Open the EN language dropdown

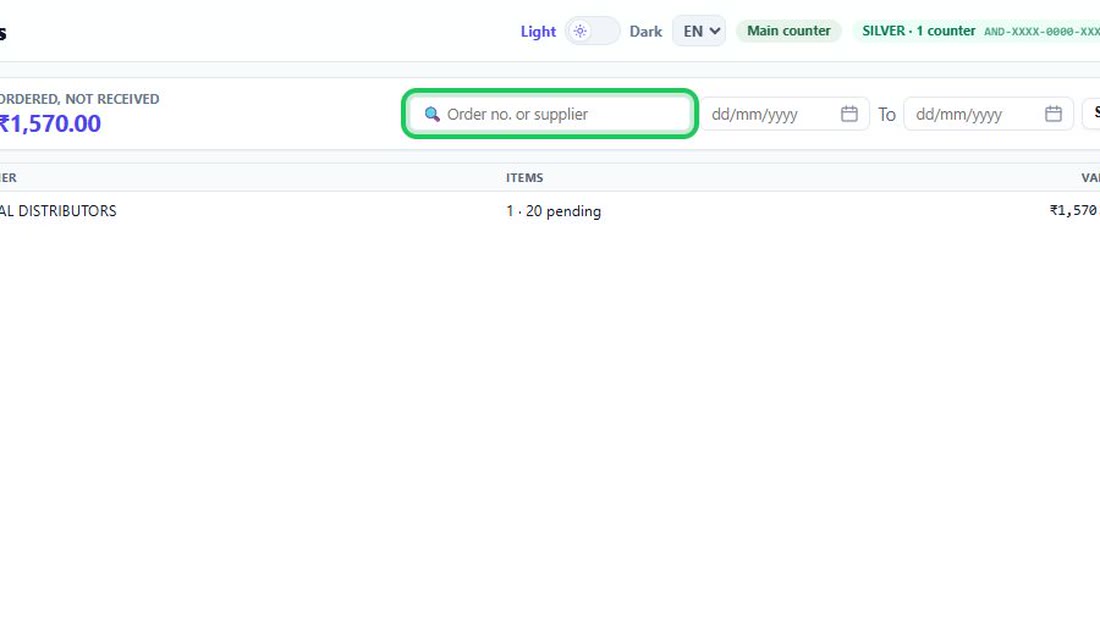pyautogui.click(x=699, y=31)
